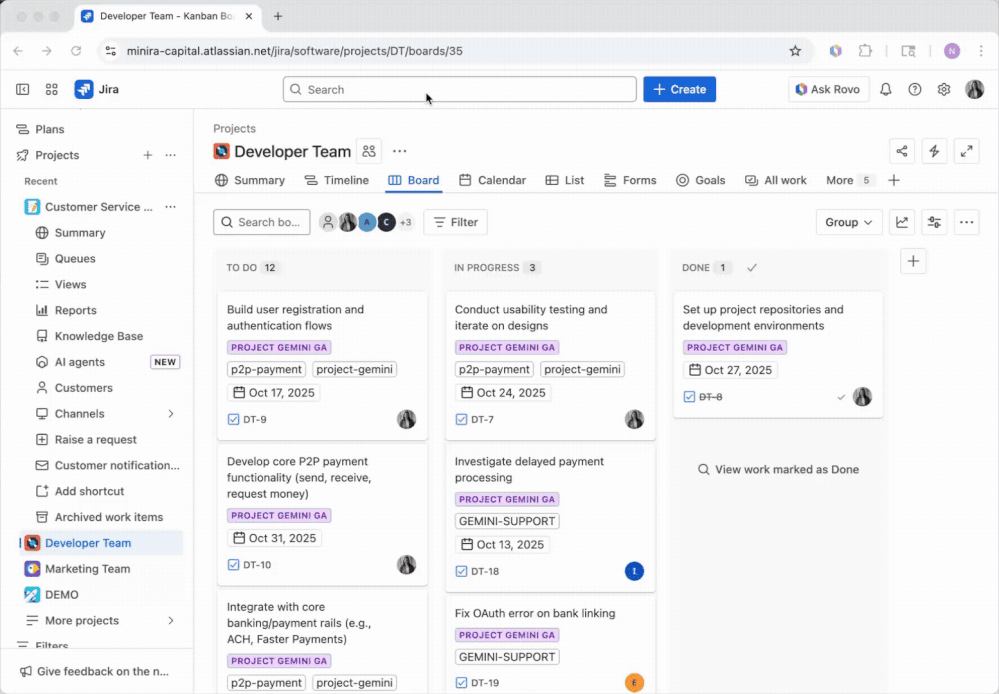Open view settings sliders icon

click(934, 222)
